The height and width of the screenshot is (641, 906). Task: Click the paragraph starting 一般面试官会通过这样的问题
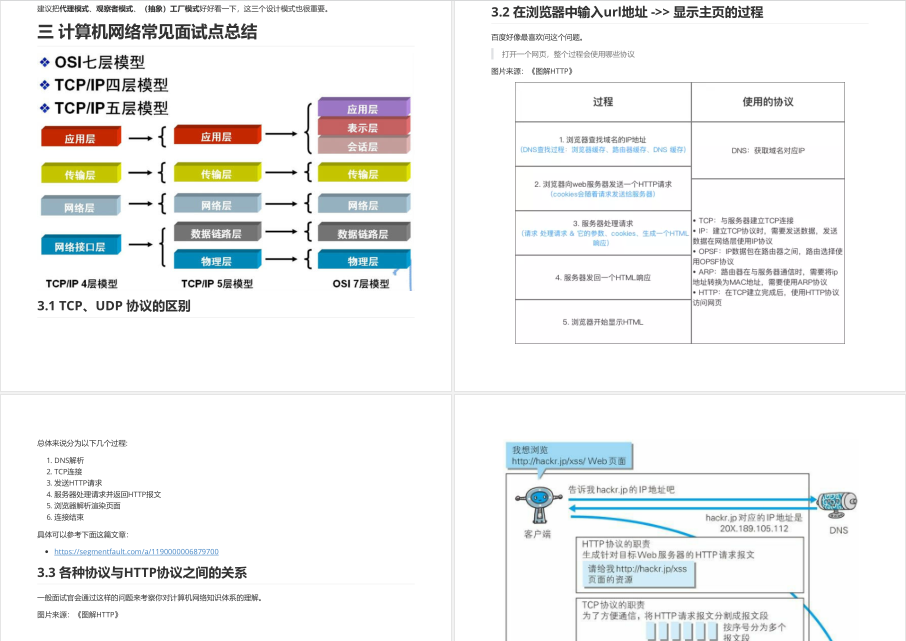point(150,598)
